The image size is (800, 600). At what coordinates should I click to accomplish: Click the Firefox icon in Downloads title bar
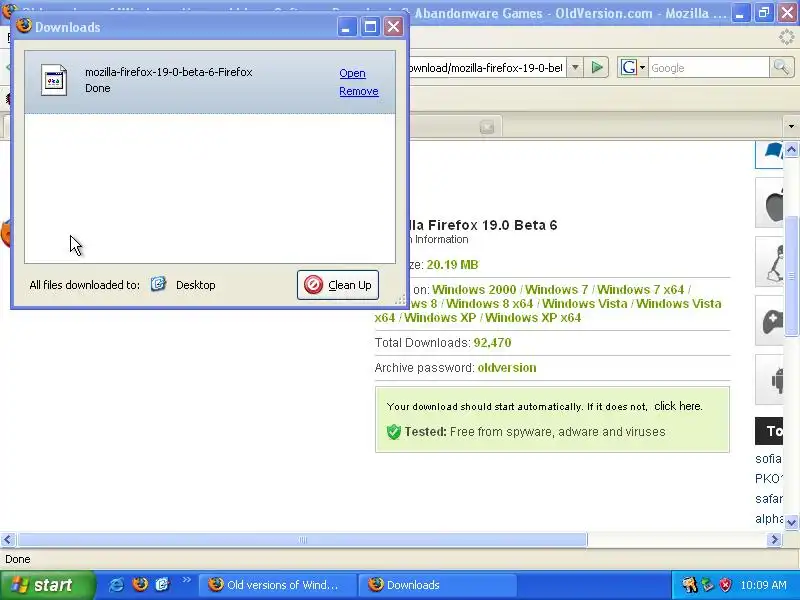[23, 26]
